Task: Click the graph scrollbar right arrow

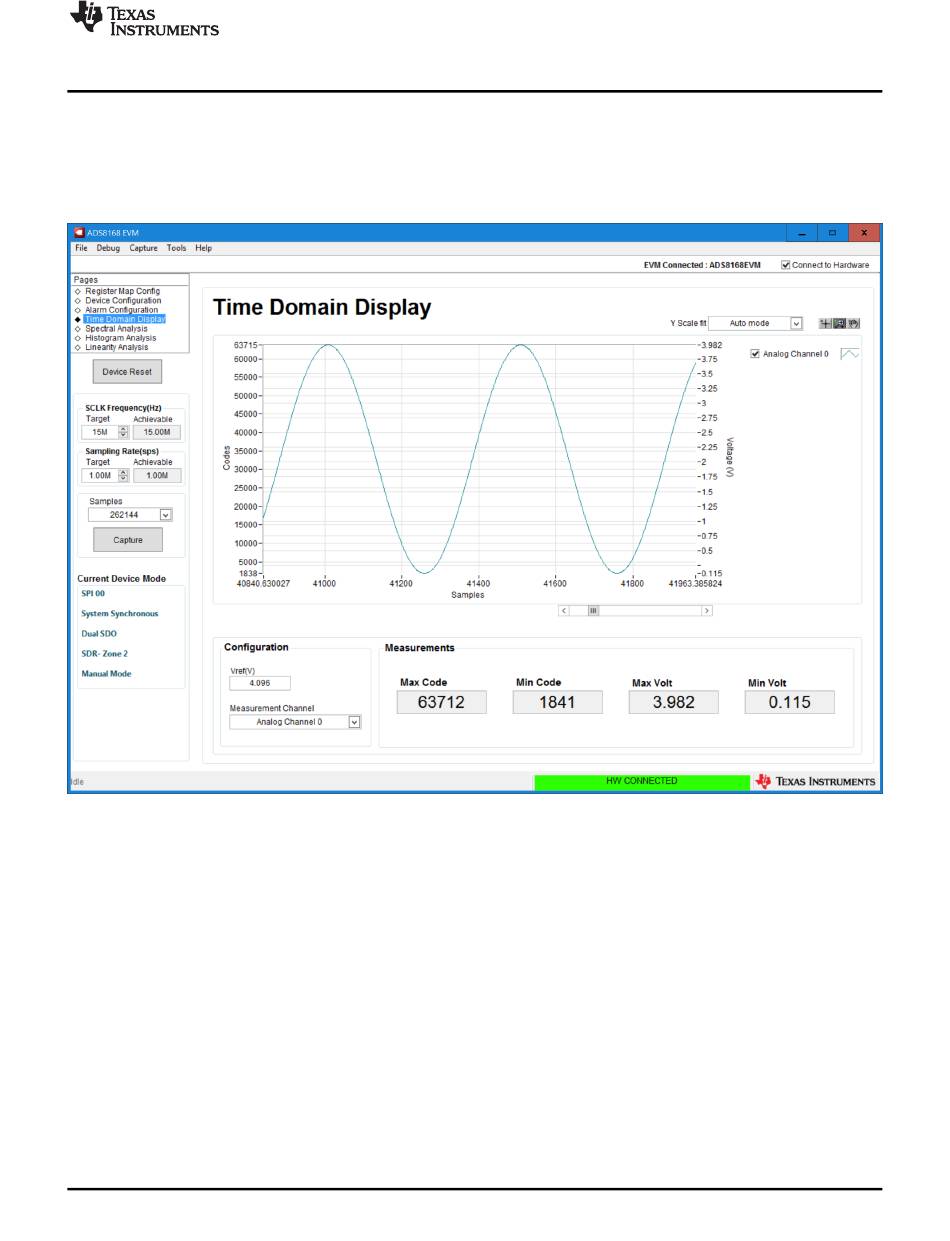Action: click(707, 610)
